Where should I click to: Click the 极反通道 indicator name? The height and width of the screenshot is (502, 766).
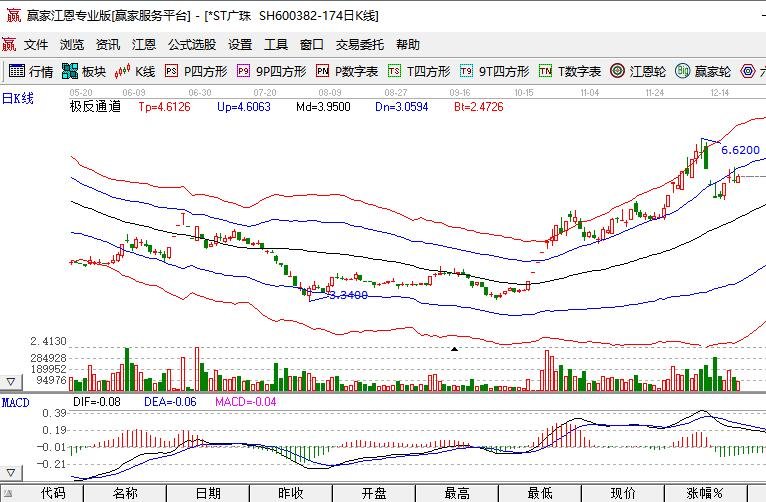click(x=95, y=106)
